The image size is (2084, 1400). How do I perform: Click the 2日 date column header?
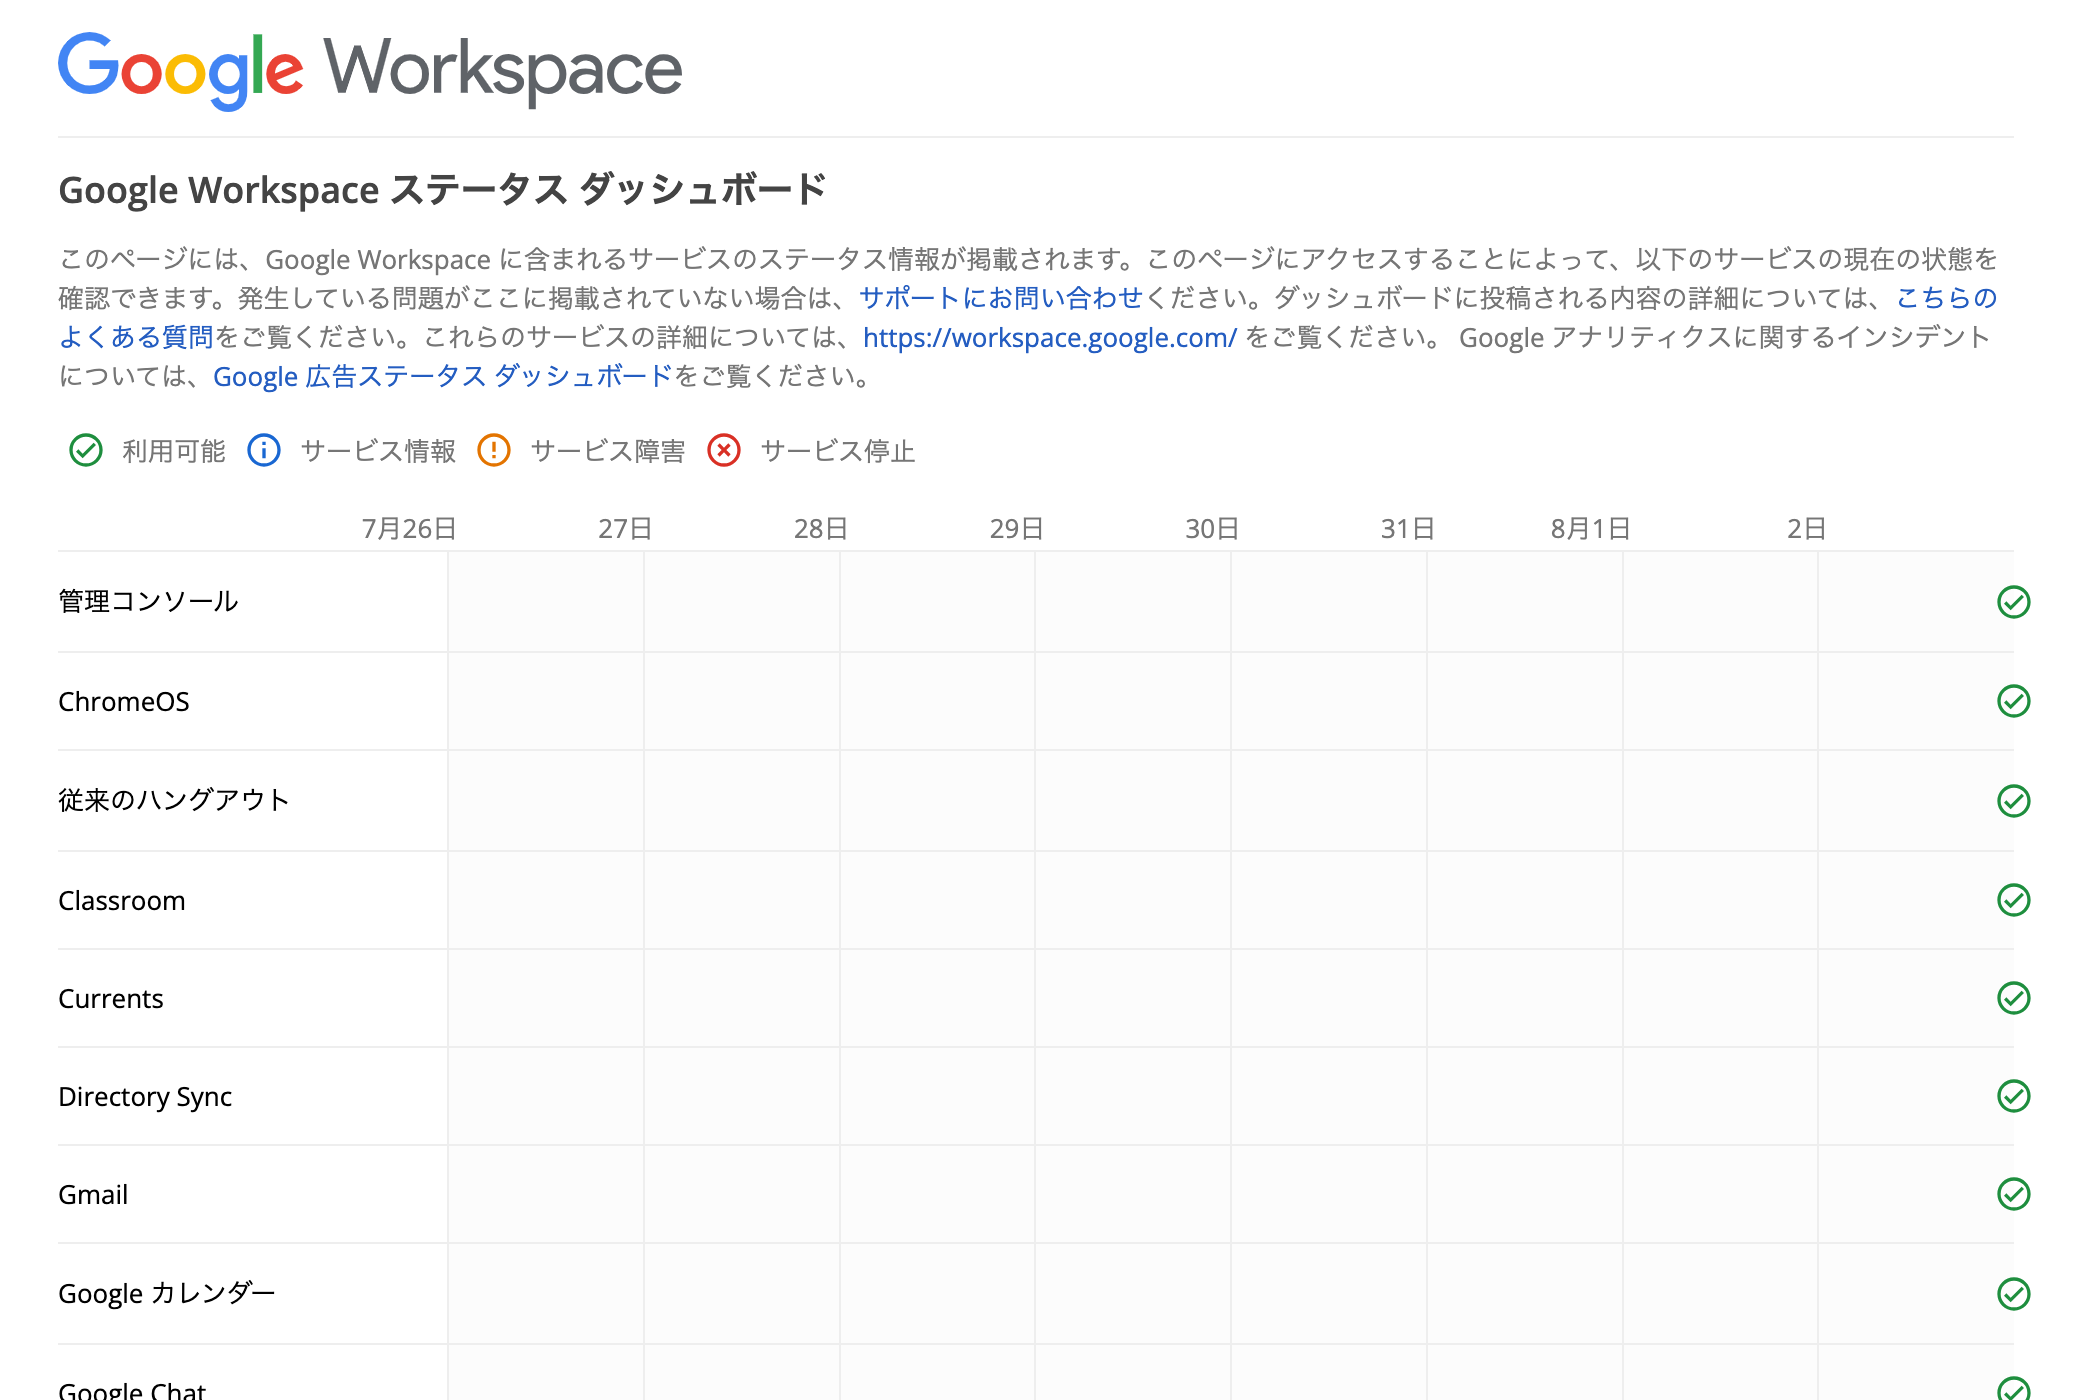[x=1807, y=529]
